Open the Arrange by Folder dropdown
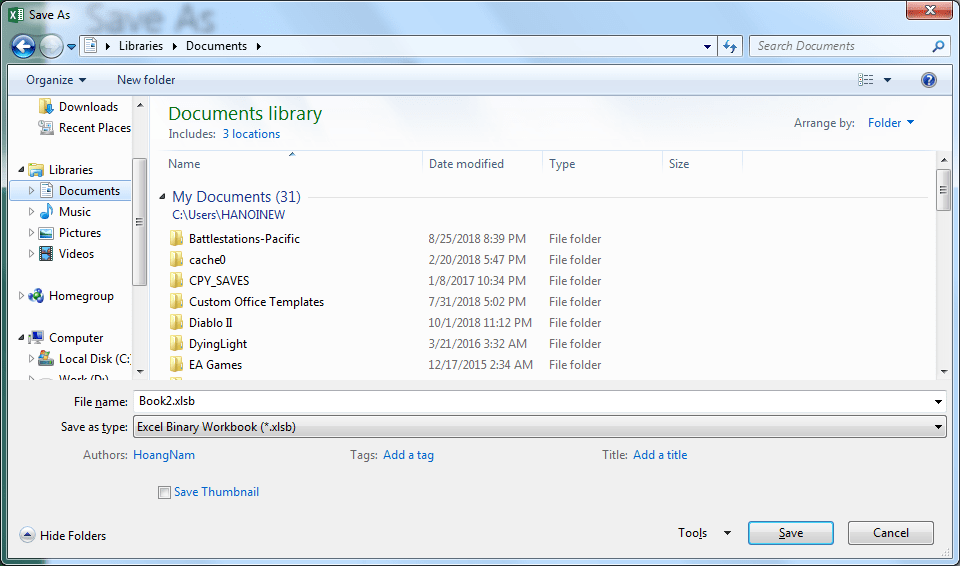Viewport: 960px width, 566px height. [x=891, y=123]
